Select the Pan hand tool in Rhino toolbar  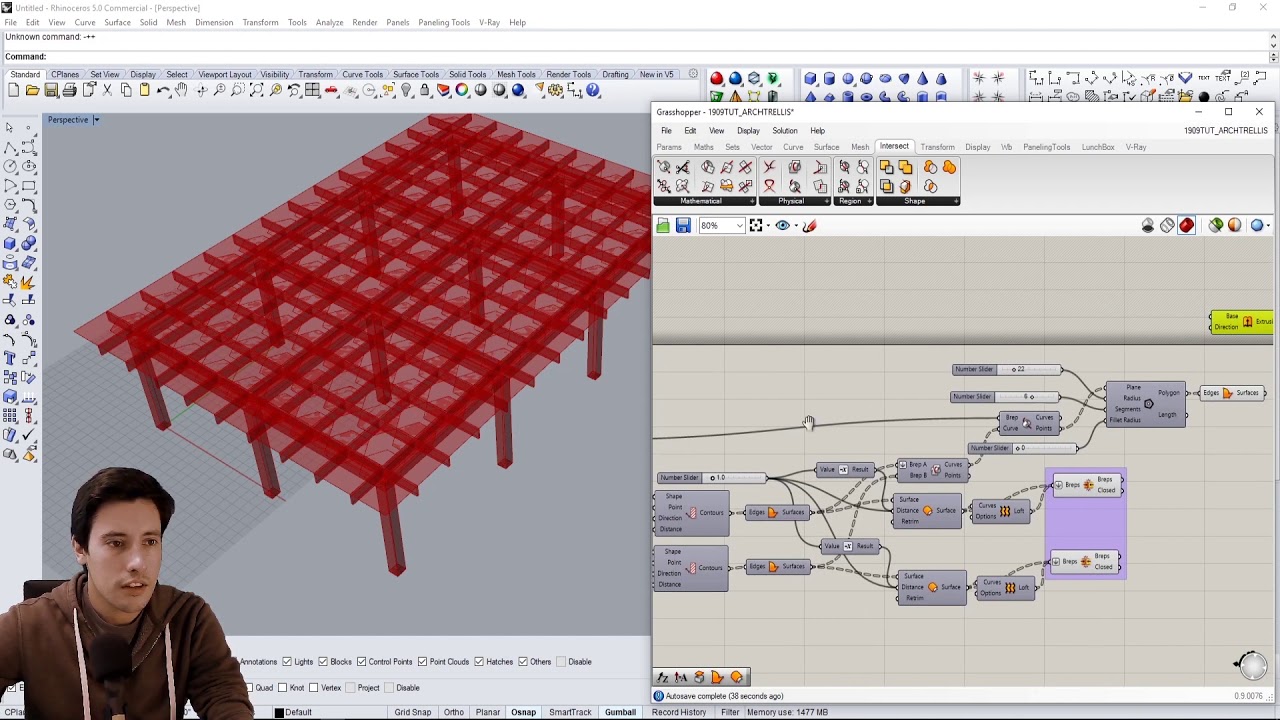(x=181, y=90)
